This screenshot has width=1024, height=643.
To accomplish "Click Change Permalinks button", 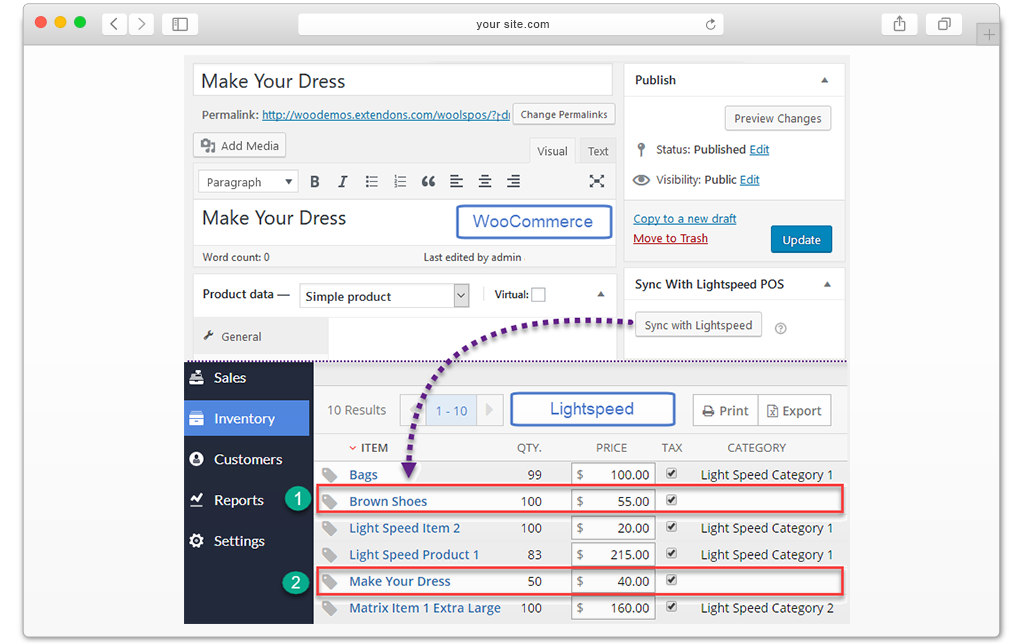I will tap(564, 115).
